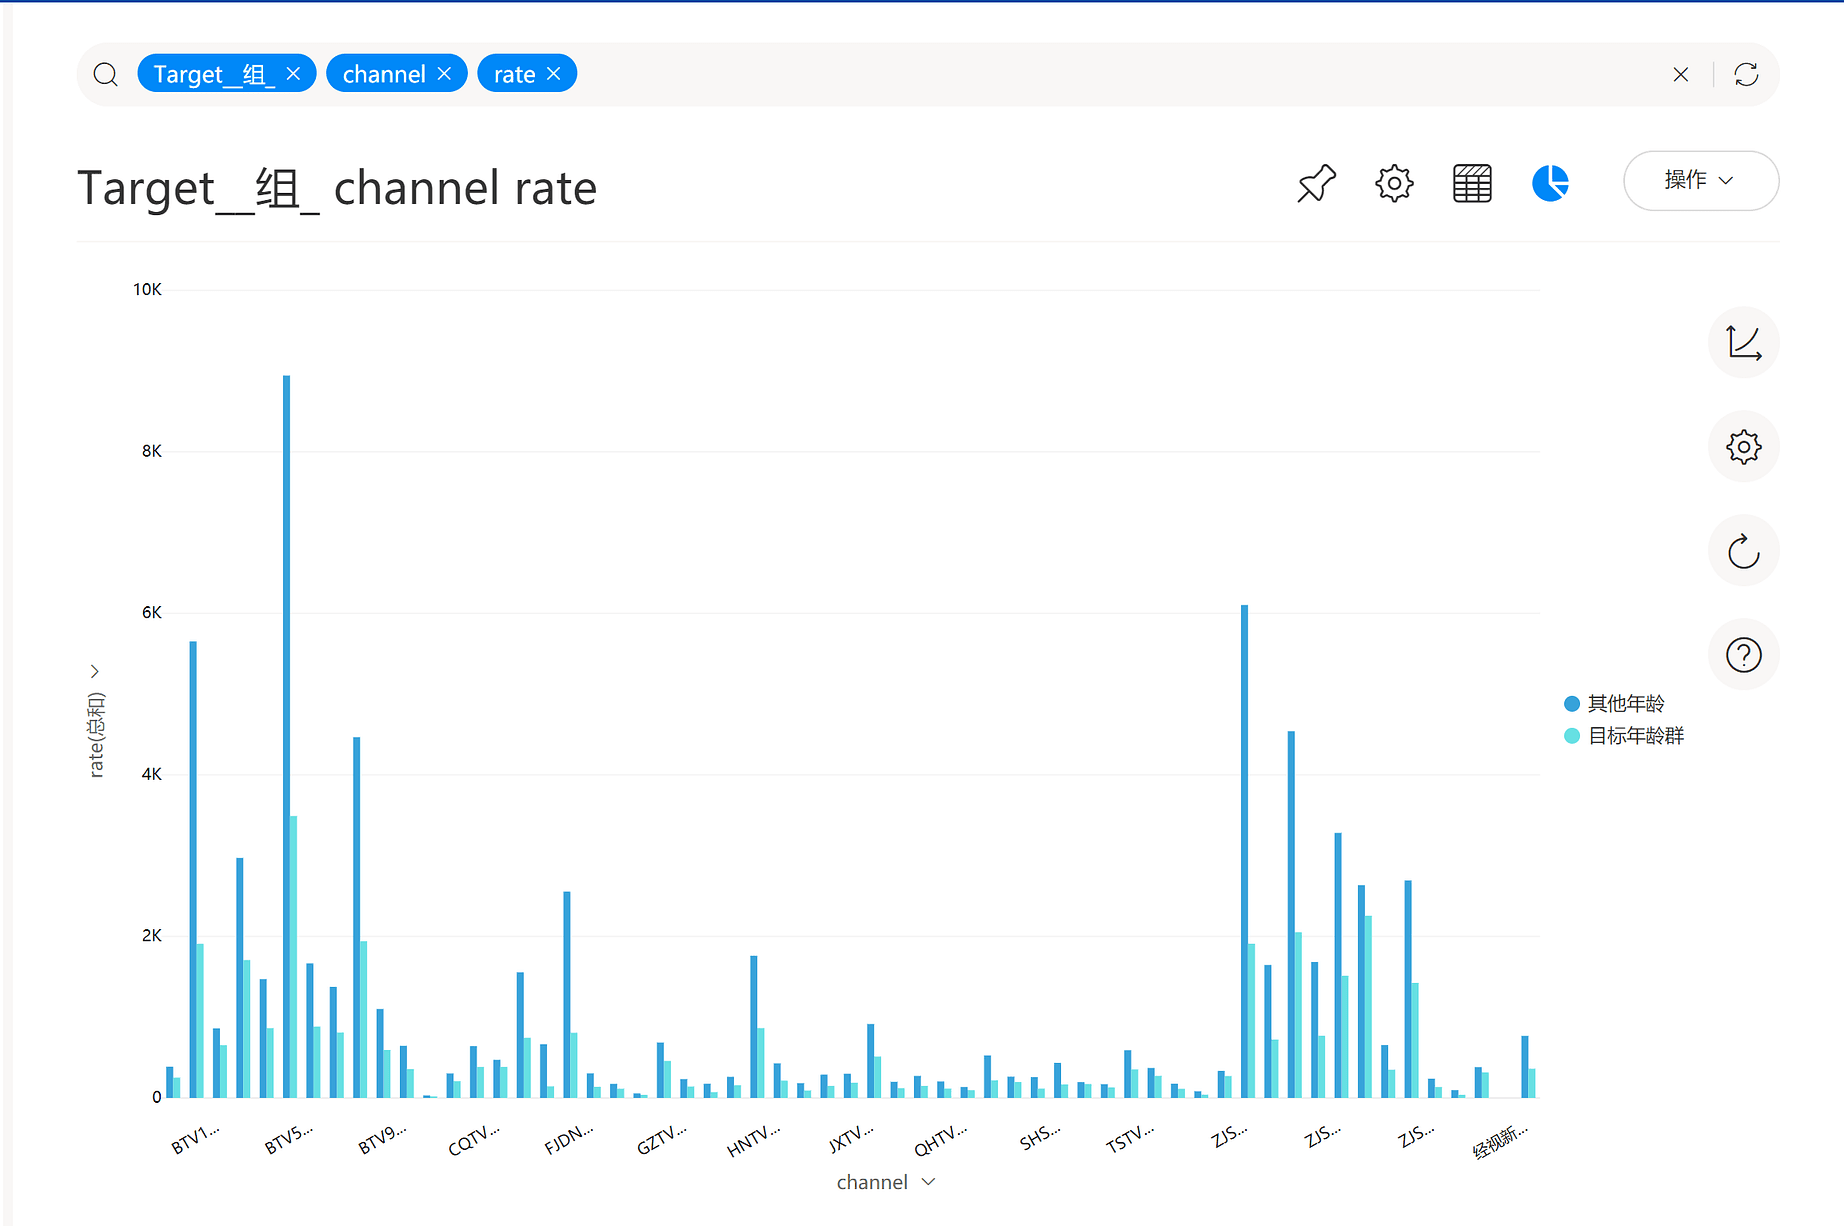Click the FJDN… x-axis label
Viewport: 1844px width, 1226px height.
(568, 1139)
